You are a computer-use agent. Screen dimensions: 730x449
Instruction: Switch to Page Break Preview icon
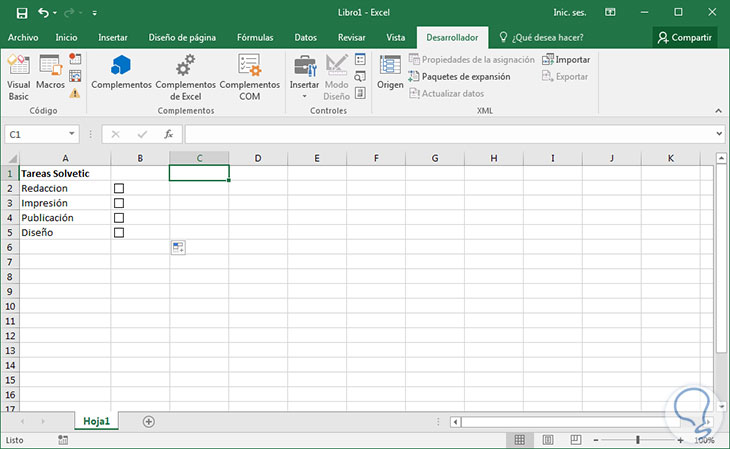576,440
